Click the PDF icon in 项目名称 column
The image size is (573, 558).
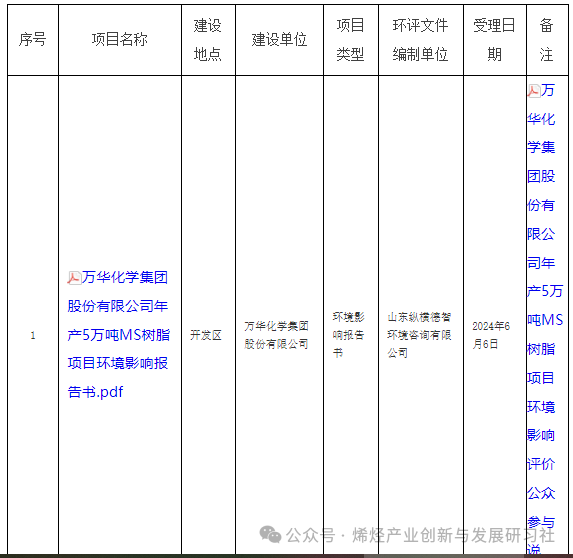click(74, 278)
